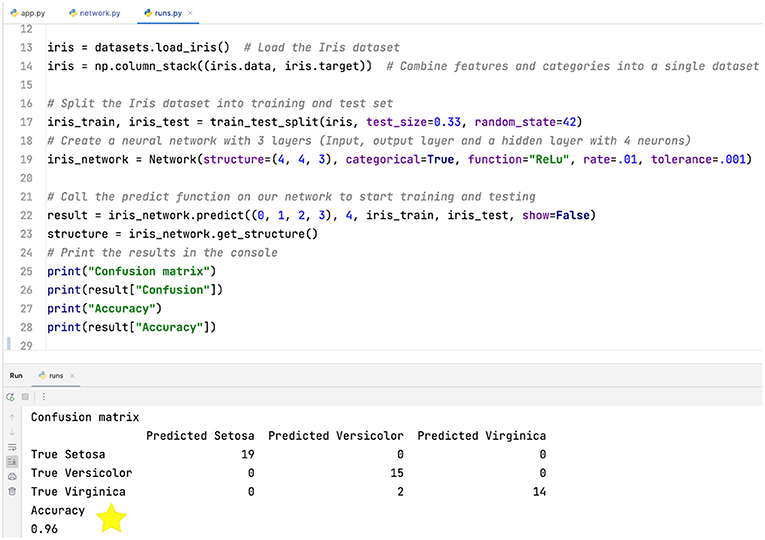This screenshot has width=765, height=540.
Task: Click the 'Predicted Versicolor' column header
Action: pos(336,436)
